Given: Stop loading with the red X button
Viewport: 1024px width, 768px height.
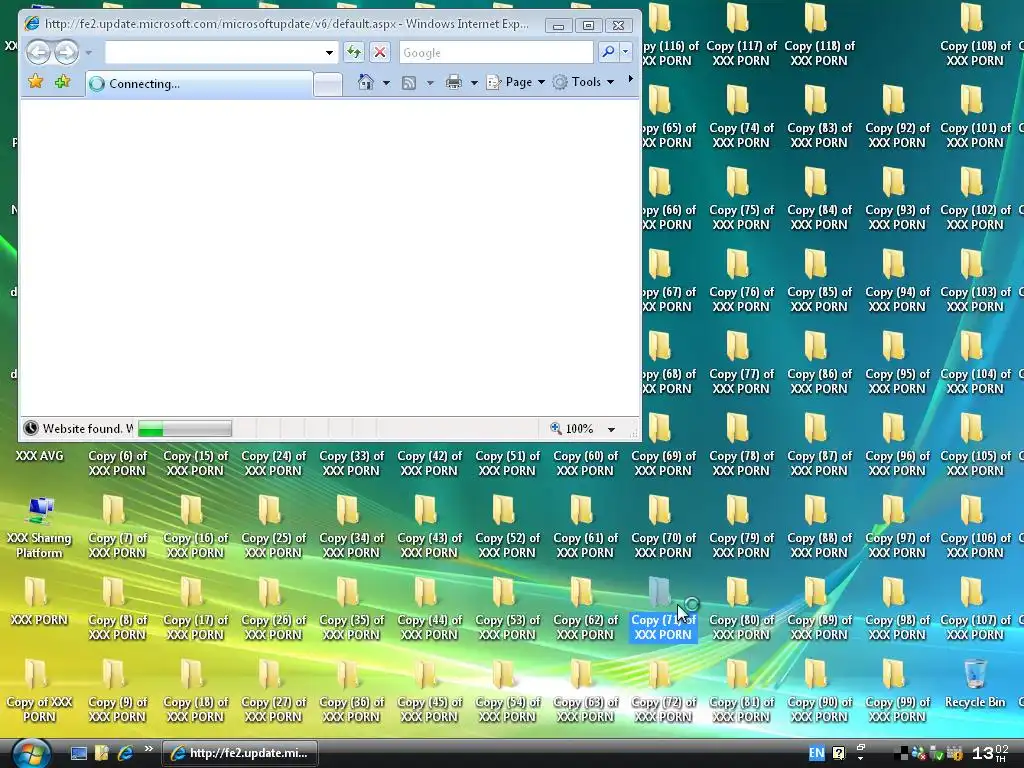Looking at the screenshot, I should [x=379, y=52].
